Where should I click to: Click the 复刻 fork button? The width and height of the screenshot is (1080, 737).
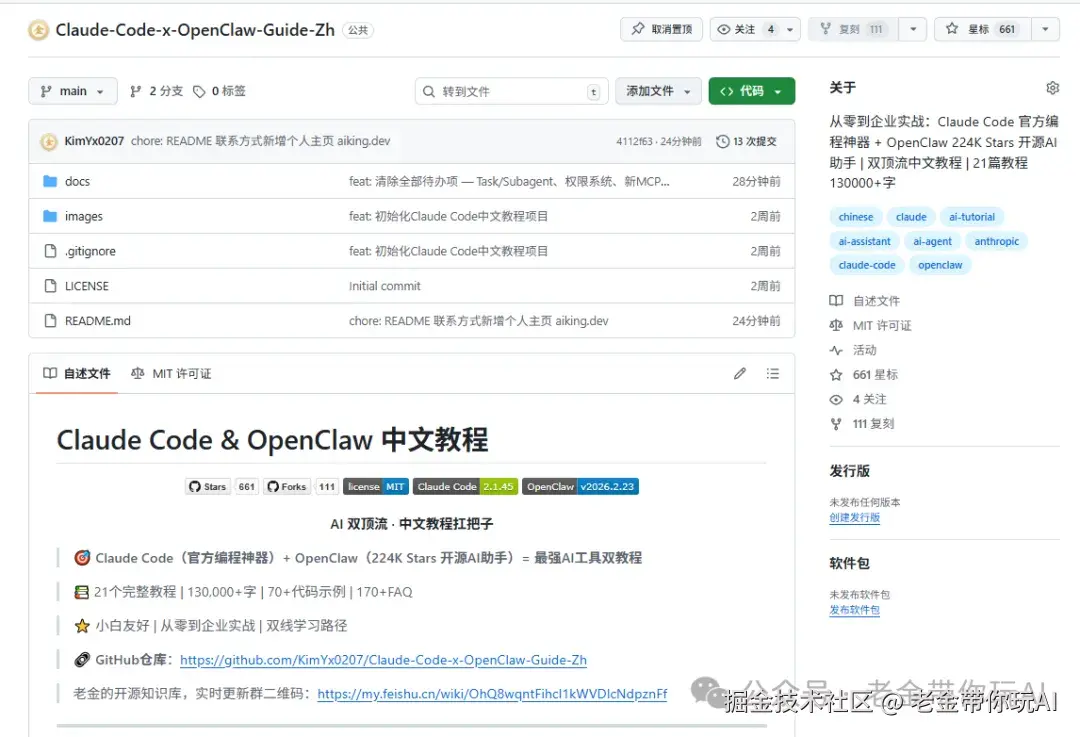click(x=853, y=30)
